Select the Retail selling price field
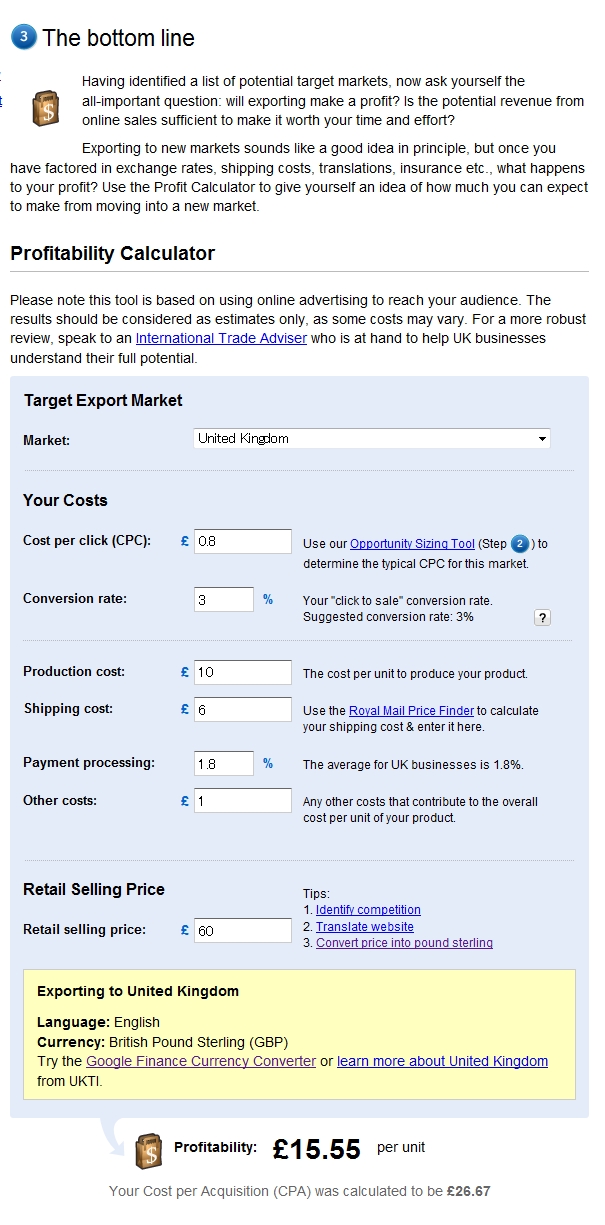The width and height of the screenshot is (605, 1225). [243, 930]
